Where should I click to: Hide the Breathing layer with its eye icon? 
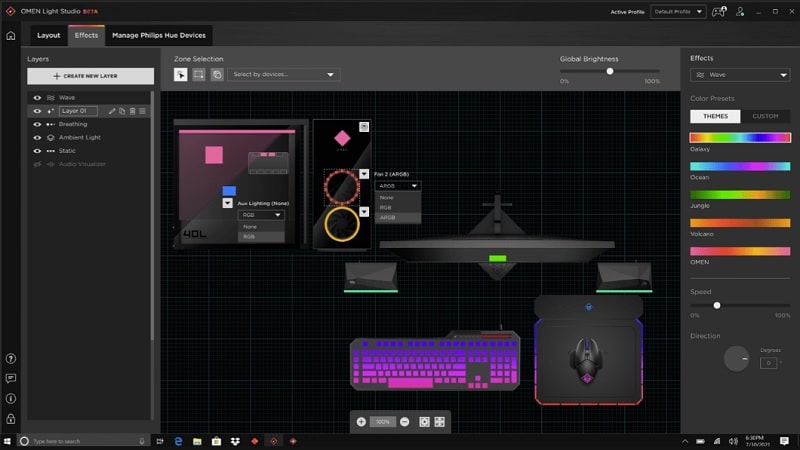(x=37, y=124)
